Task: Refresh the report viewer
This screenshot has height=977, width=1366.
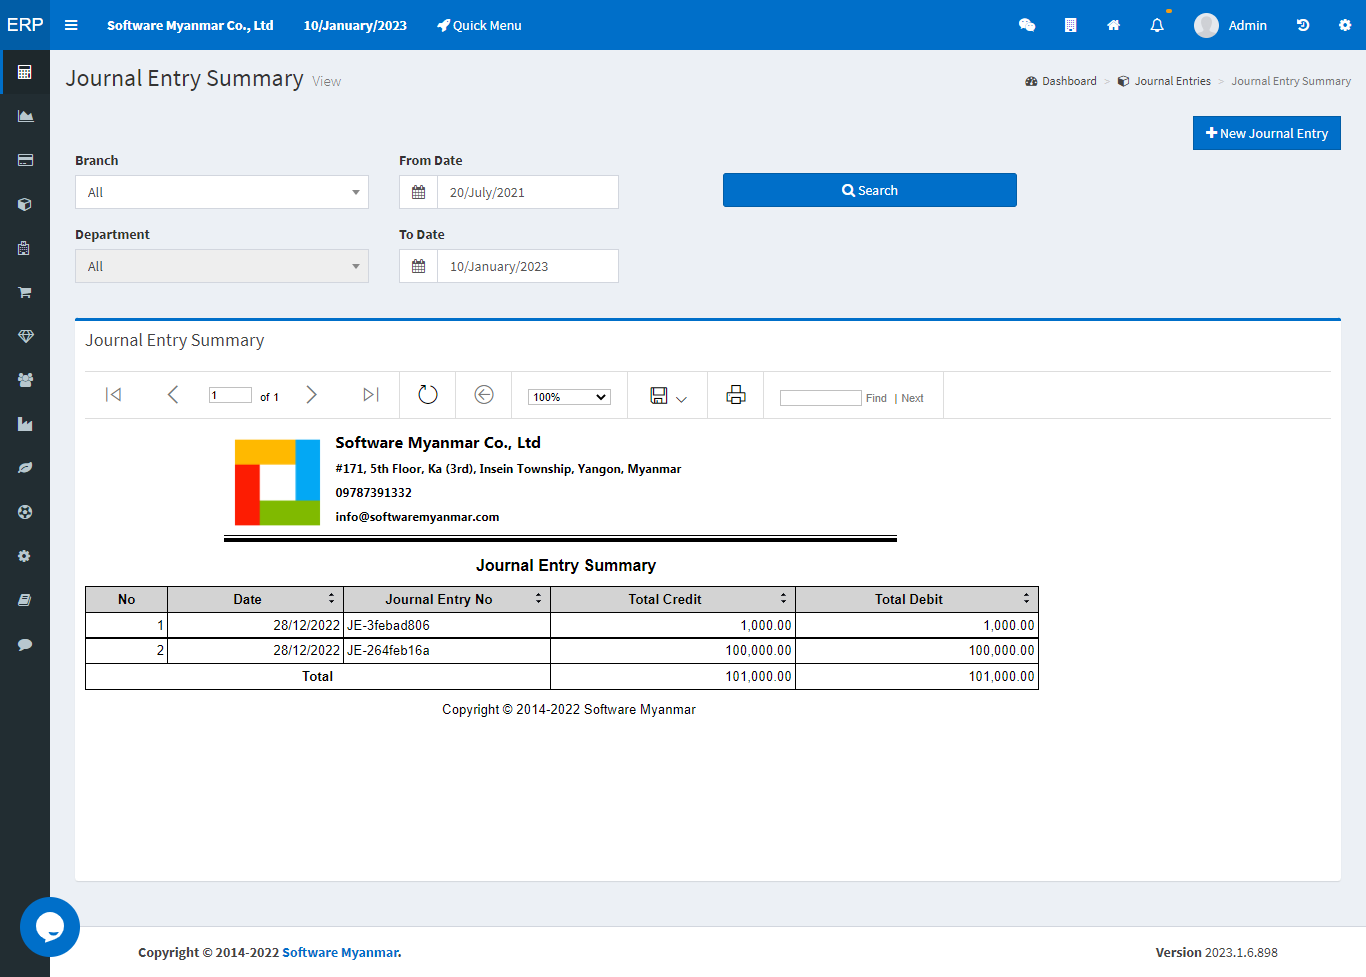Action: click(x=428, y=395)
